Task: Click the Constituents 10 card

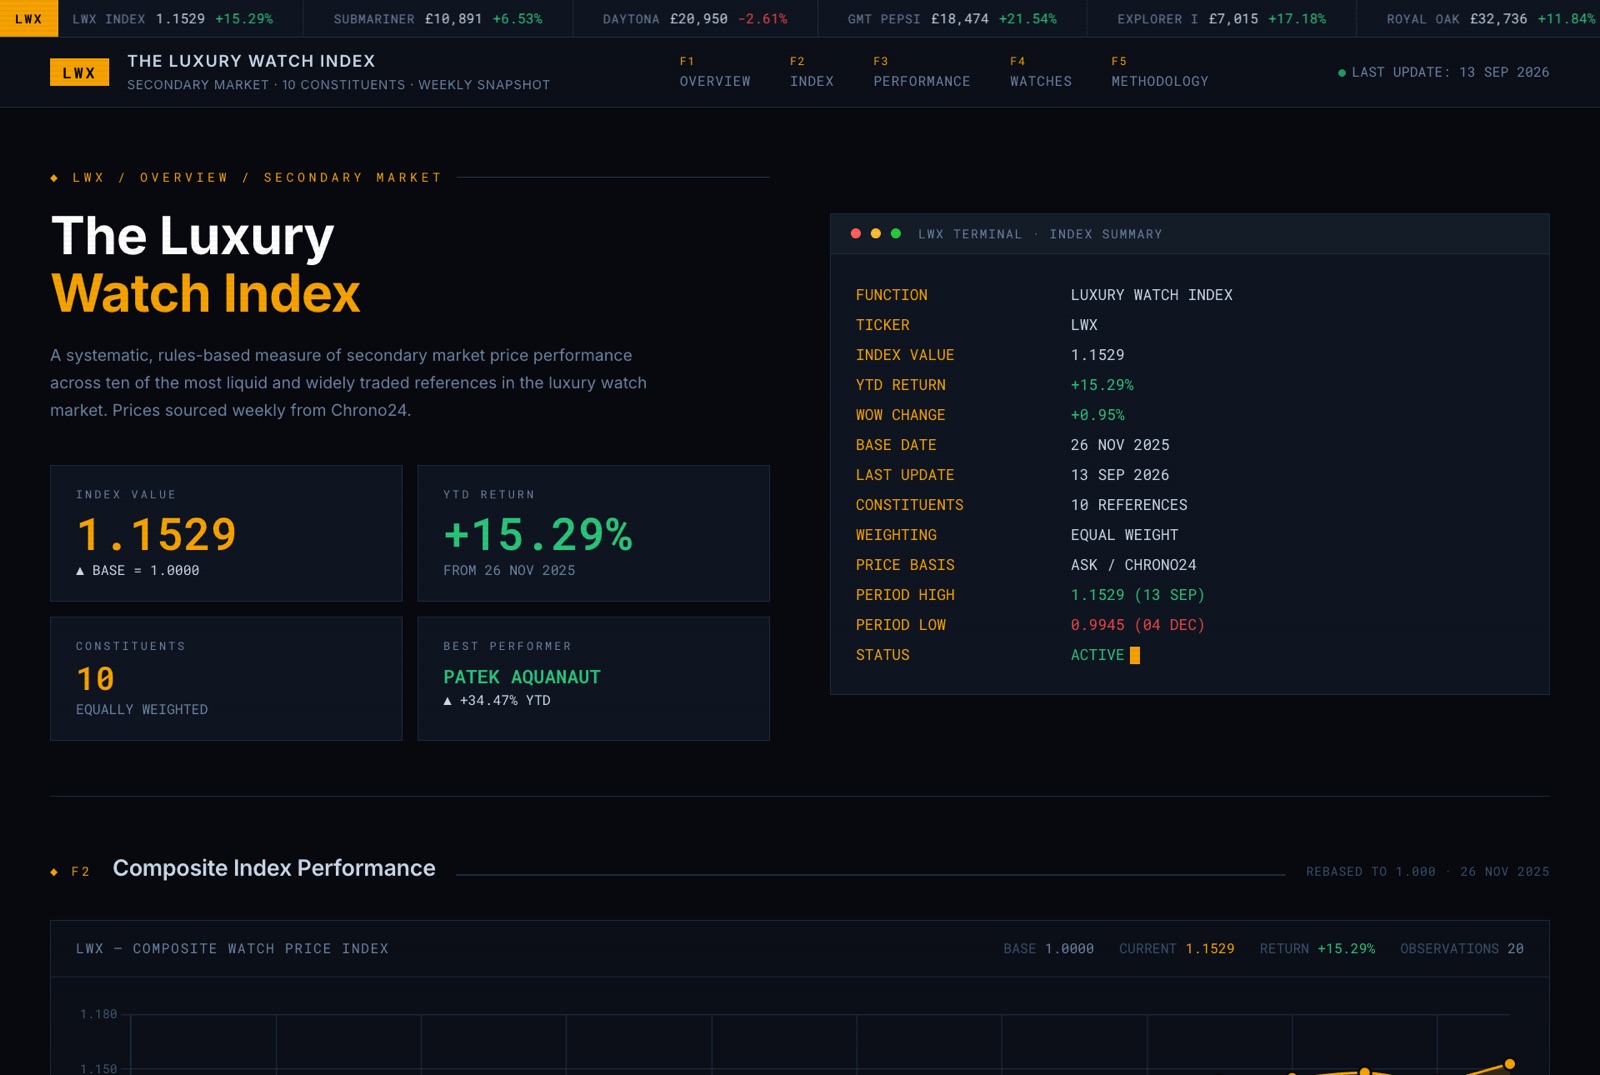Action: tap(226, 679)
